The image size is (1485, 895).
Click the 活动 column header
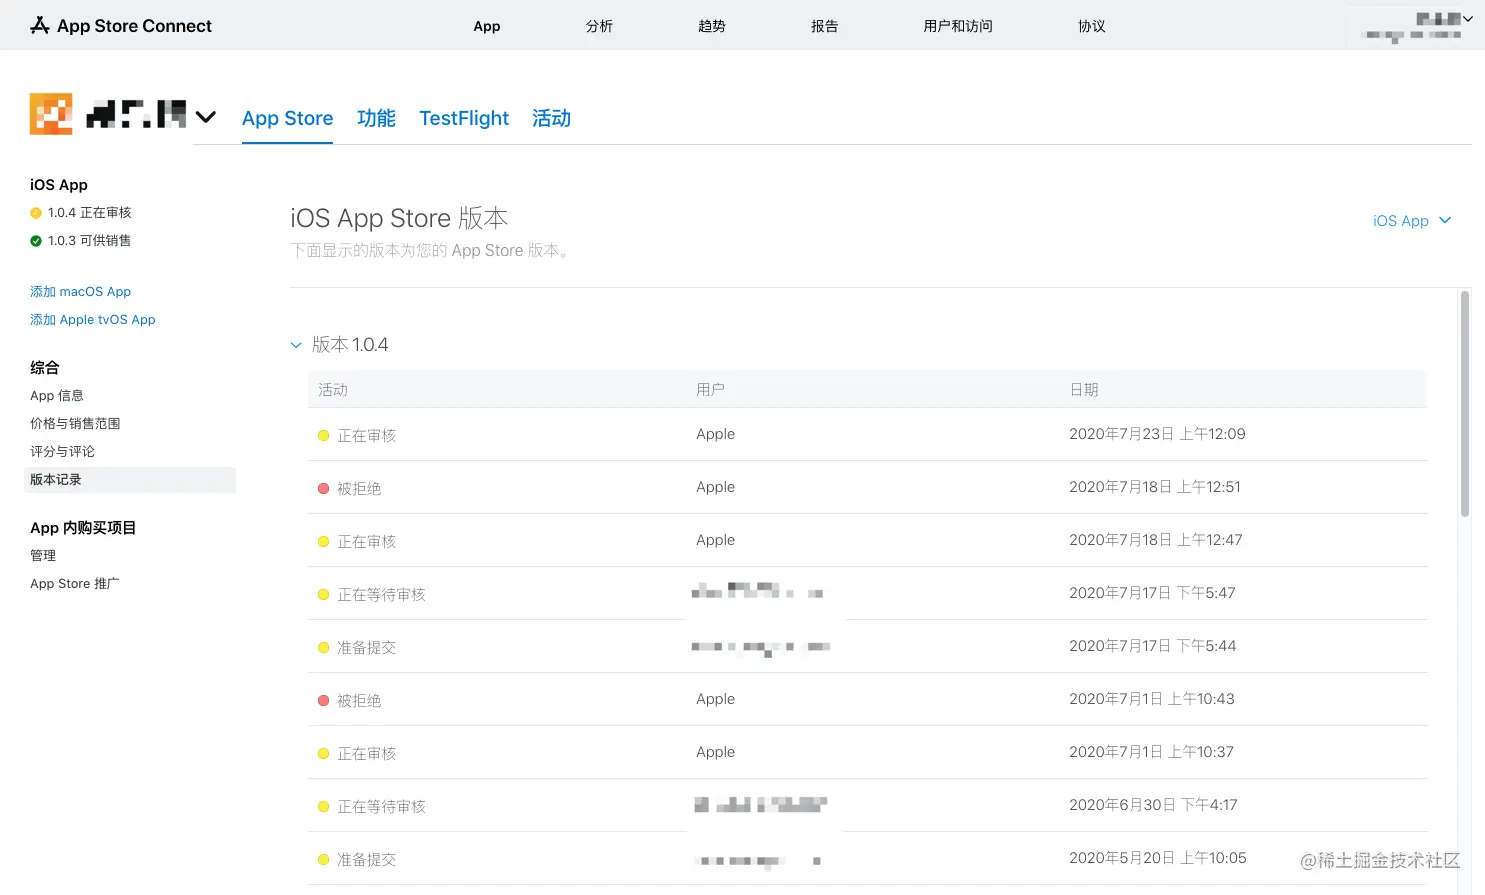(333, 390)
